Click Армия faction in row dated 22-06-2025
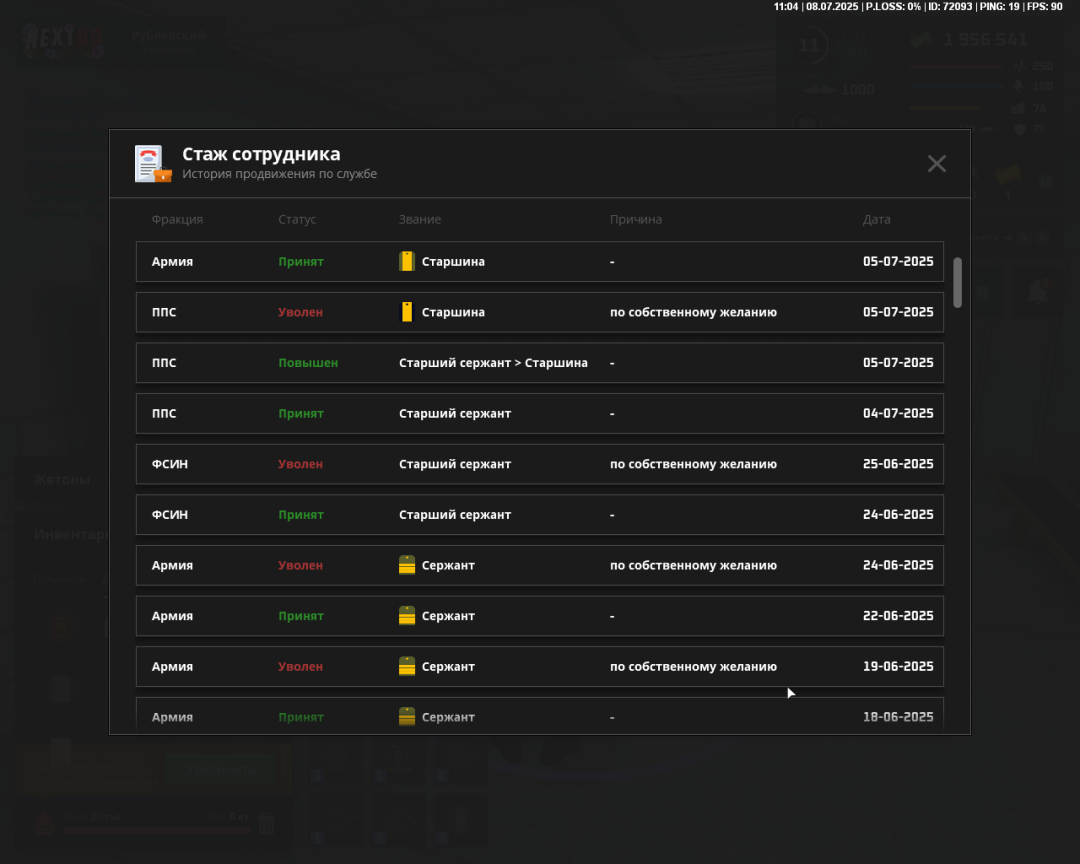Viewport: 1080px width, 864px height. coord(172,616)
